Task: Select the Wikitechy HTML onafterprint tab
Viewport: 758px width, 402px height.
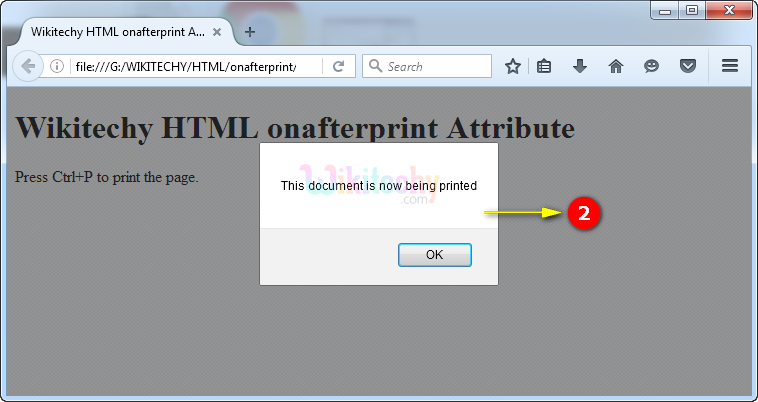Action: click(110, 31)
